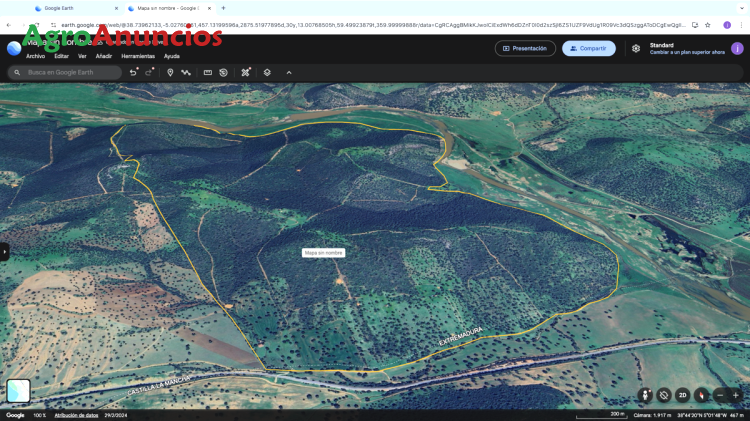Image resolution: width=750 pixels, height=421 pixels.
Task: Open the historical imagery clock tool
Action: 223,72
